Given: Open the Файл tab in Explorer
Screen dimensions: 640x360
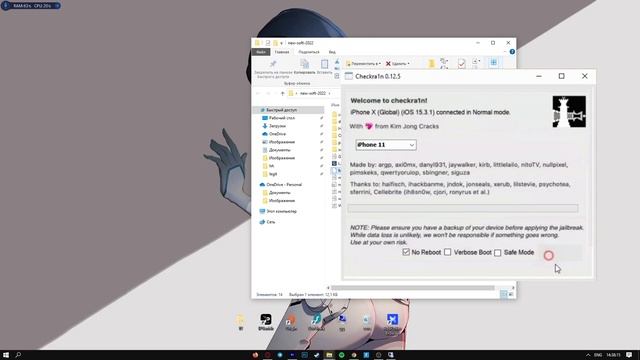Looking at the screenshot, I should (x=261, y=52).
